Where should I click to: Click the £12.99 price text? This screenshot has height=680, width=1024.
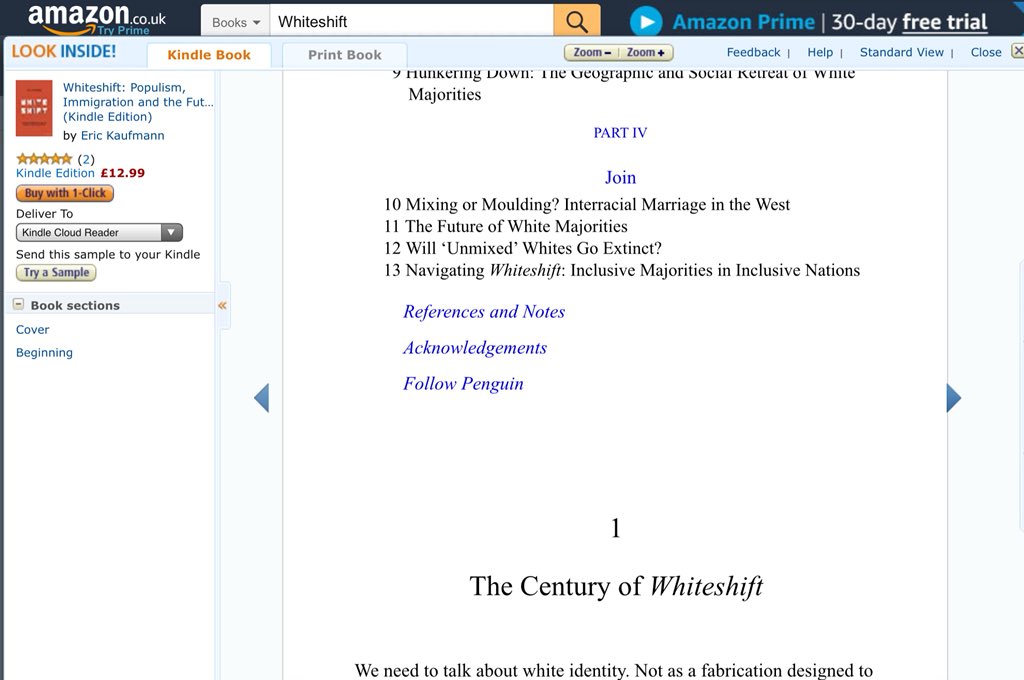(123, 173)
